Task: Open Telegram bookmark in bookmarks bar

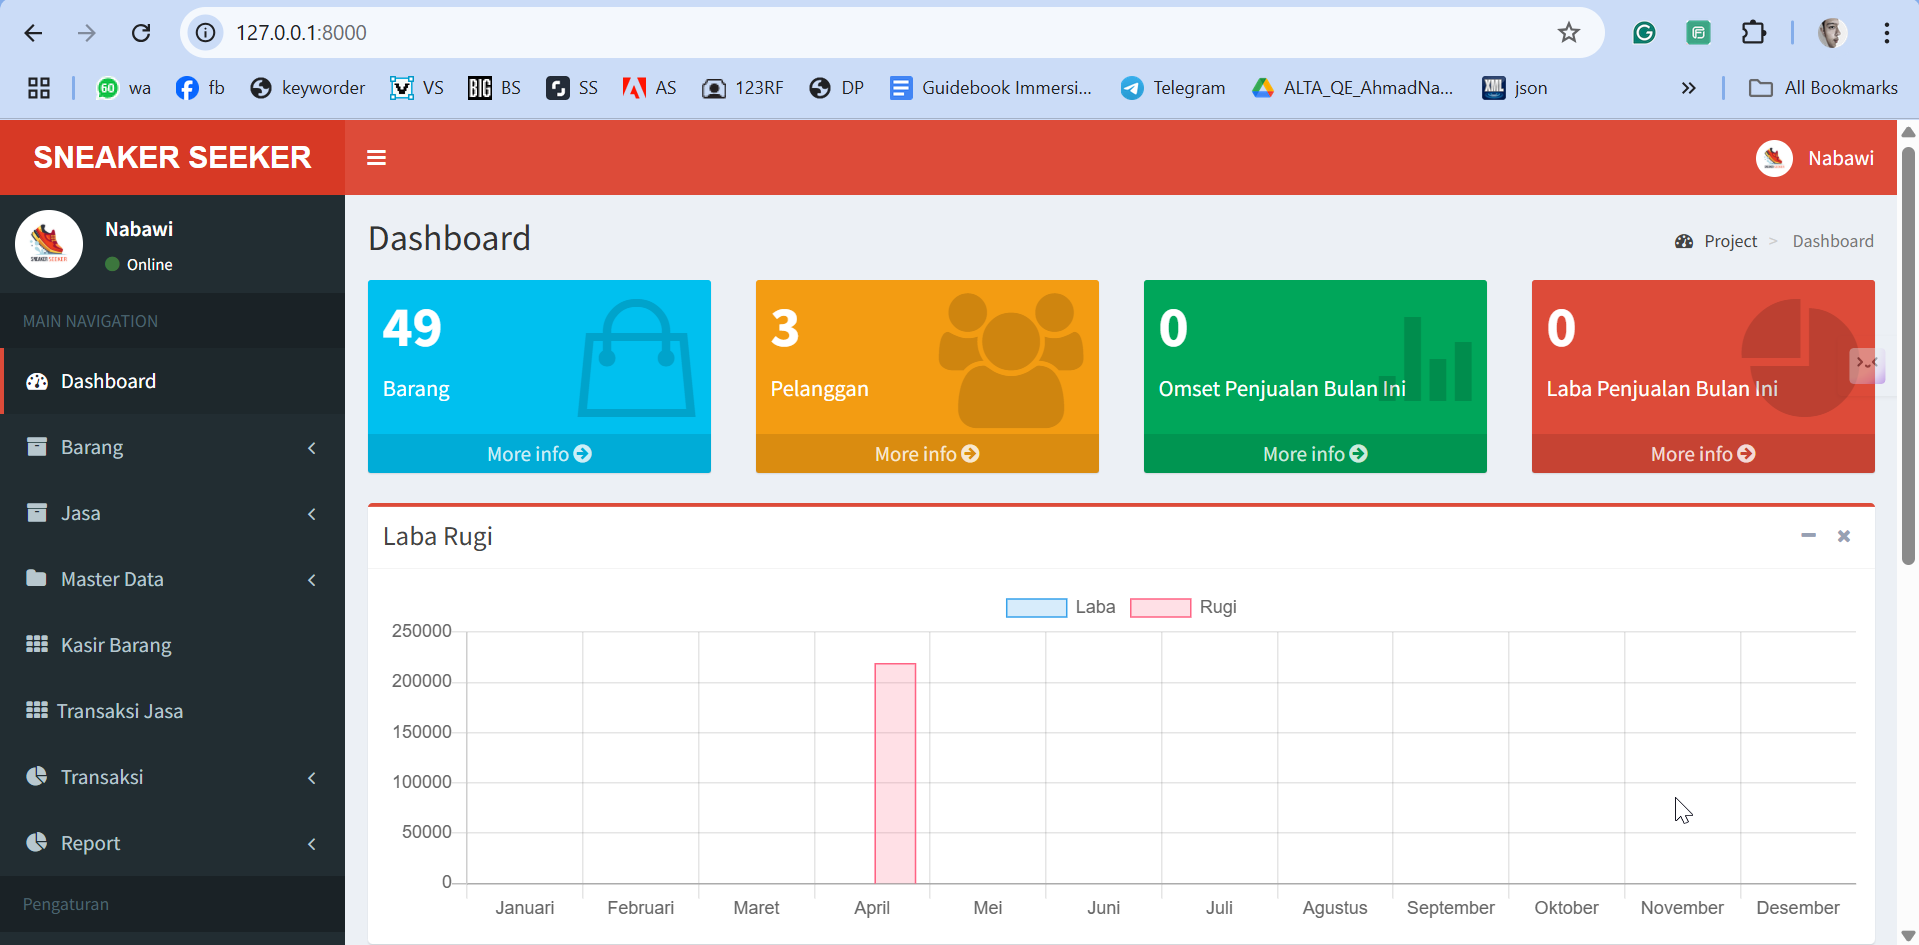Action: 1173,88
